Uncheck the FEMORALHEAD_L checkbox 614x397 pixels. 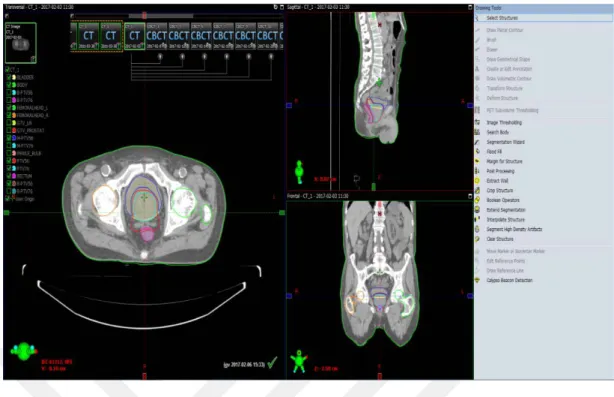[x=9, y=108]
